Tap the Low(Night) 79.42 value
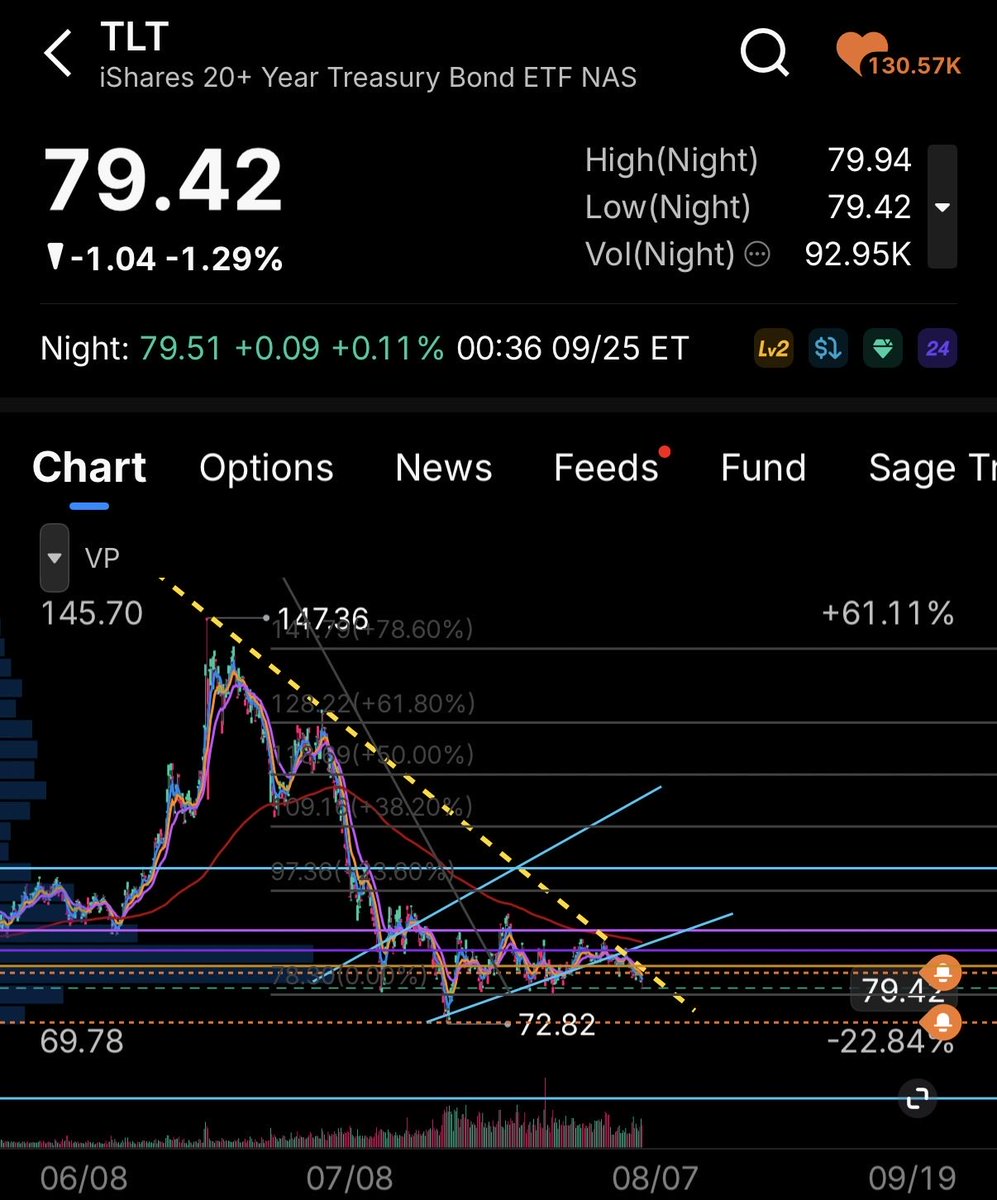This screenshot has width=997, height=1200. 870,207
